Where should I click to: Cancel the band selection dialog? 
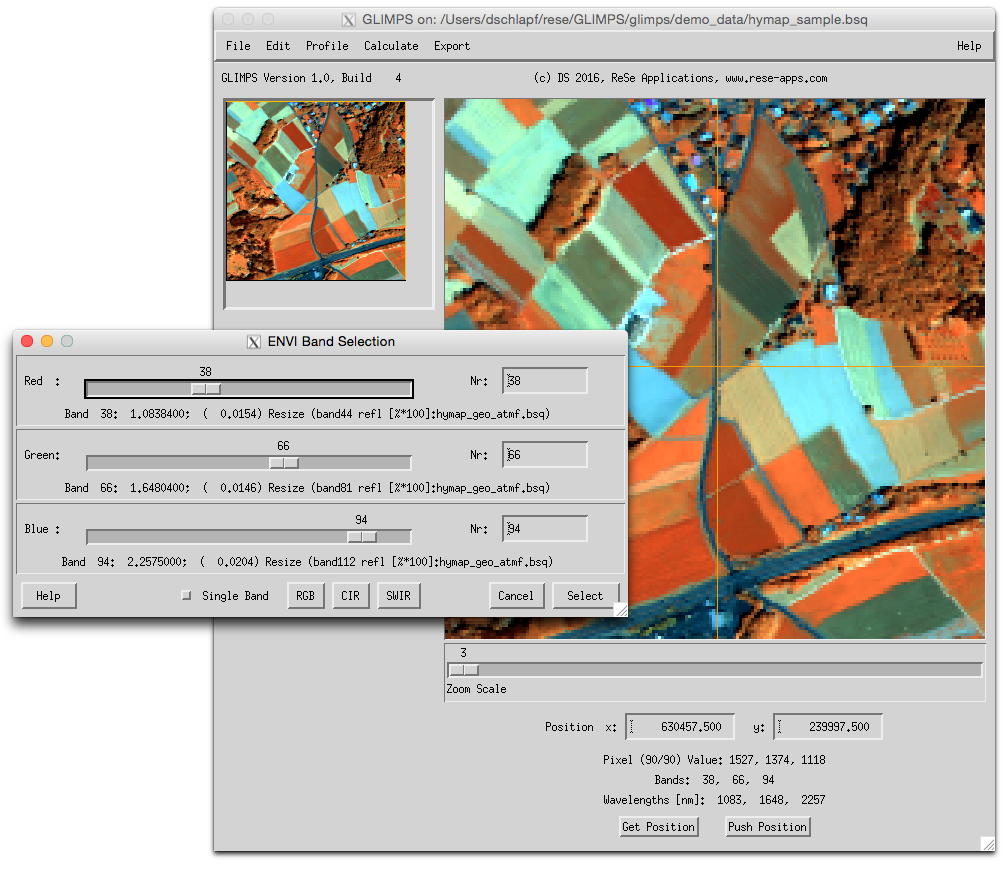516,596
